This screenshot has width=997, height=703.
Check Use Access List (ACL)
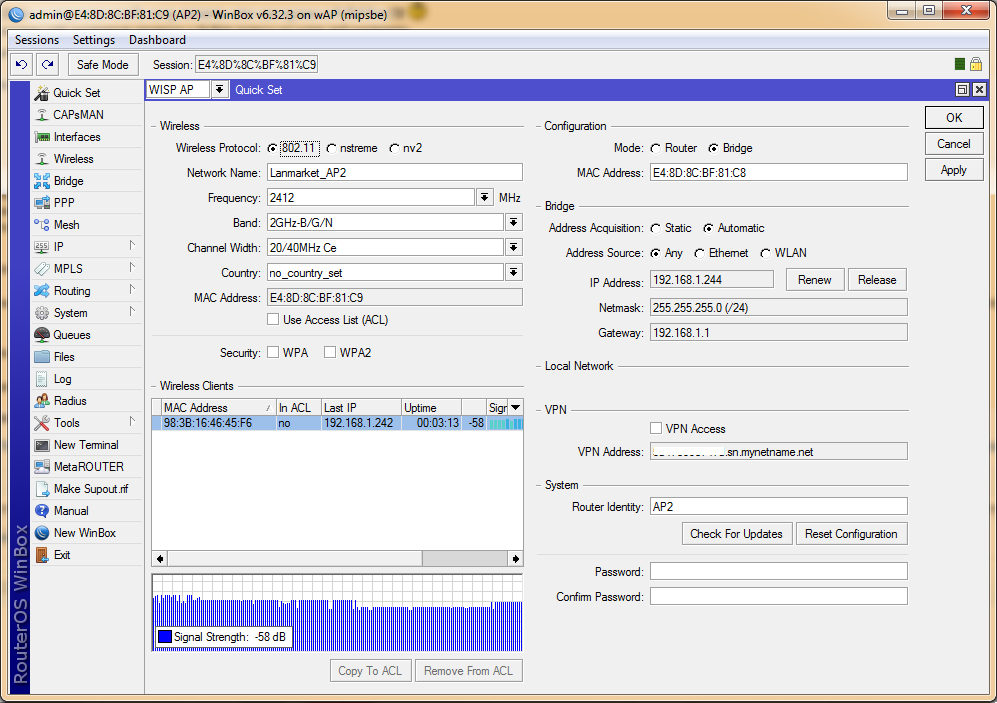pos(273,320)
